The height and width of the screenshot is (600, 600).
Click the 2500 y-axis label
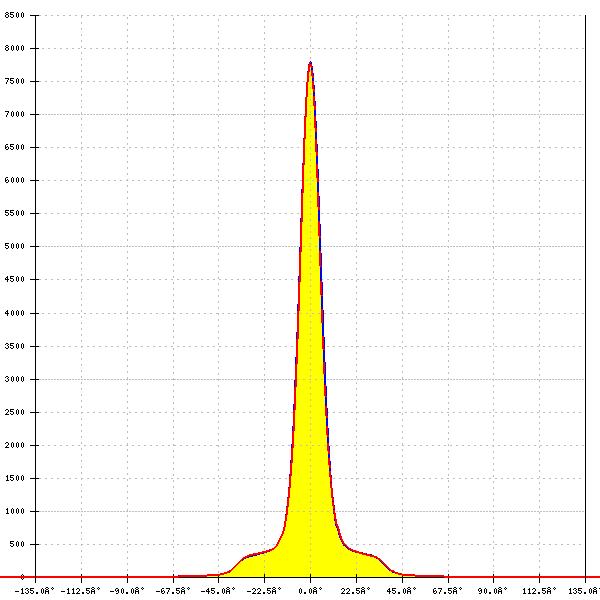pyautogui.click(x=15, y=412)
